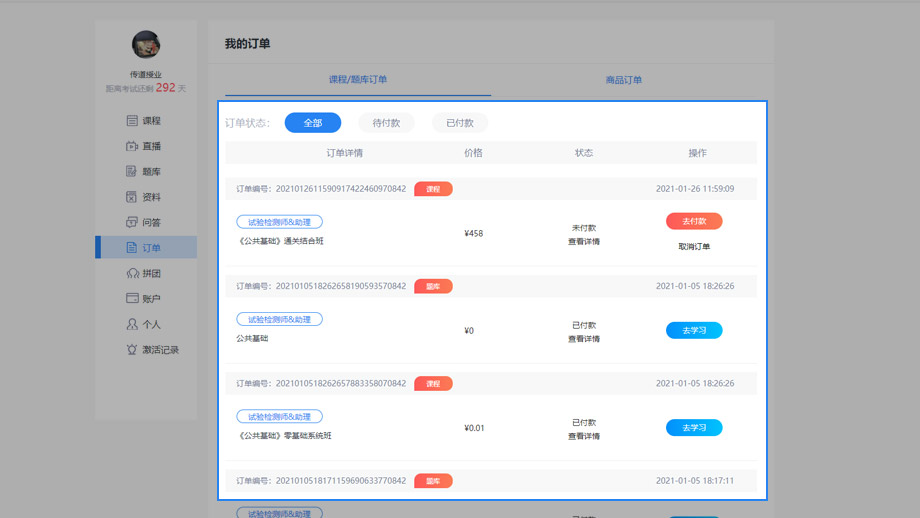
Task: Open the 题库 question bank icon
Action: click(x=132, y=172)
